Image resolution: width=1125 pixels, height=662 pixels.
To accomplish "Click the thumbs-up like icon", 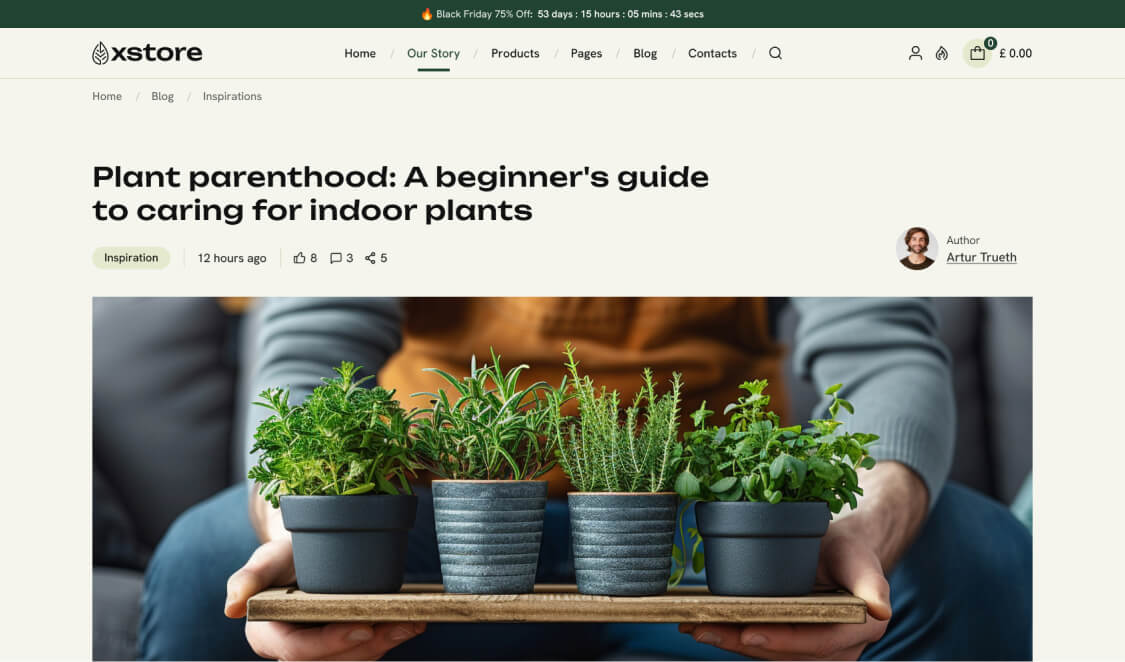I will [x=299, y=258].
